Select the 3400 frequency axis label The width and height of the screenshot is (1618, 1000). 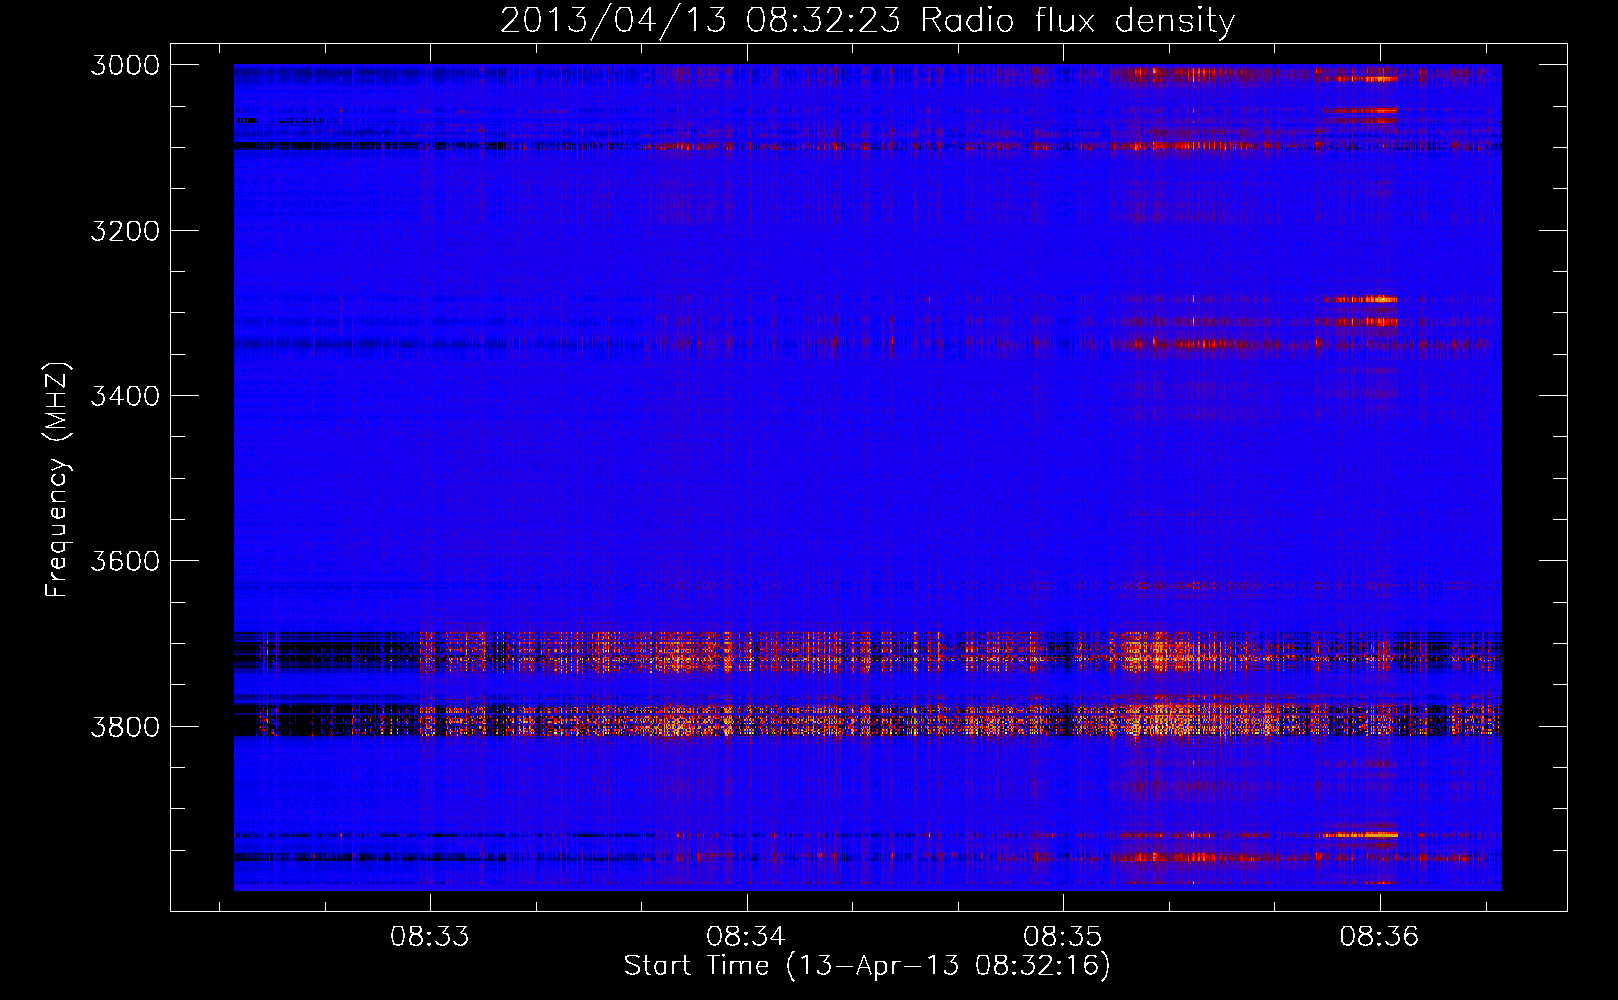[125, 396]
